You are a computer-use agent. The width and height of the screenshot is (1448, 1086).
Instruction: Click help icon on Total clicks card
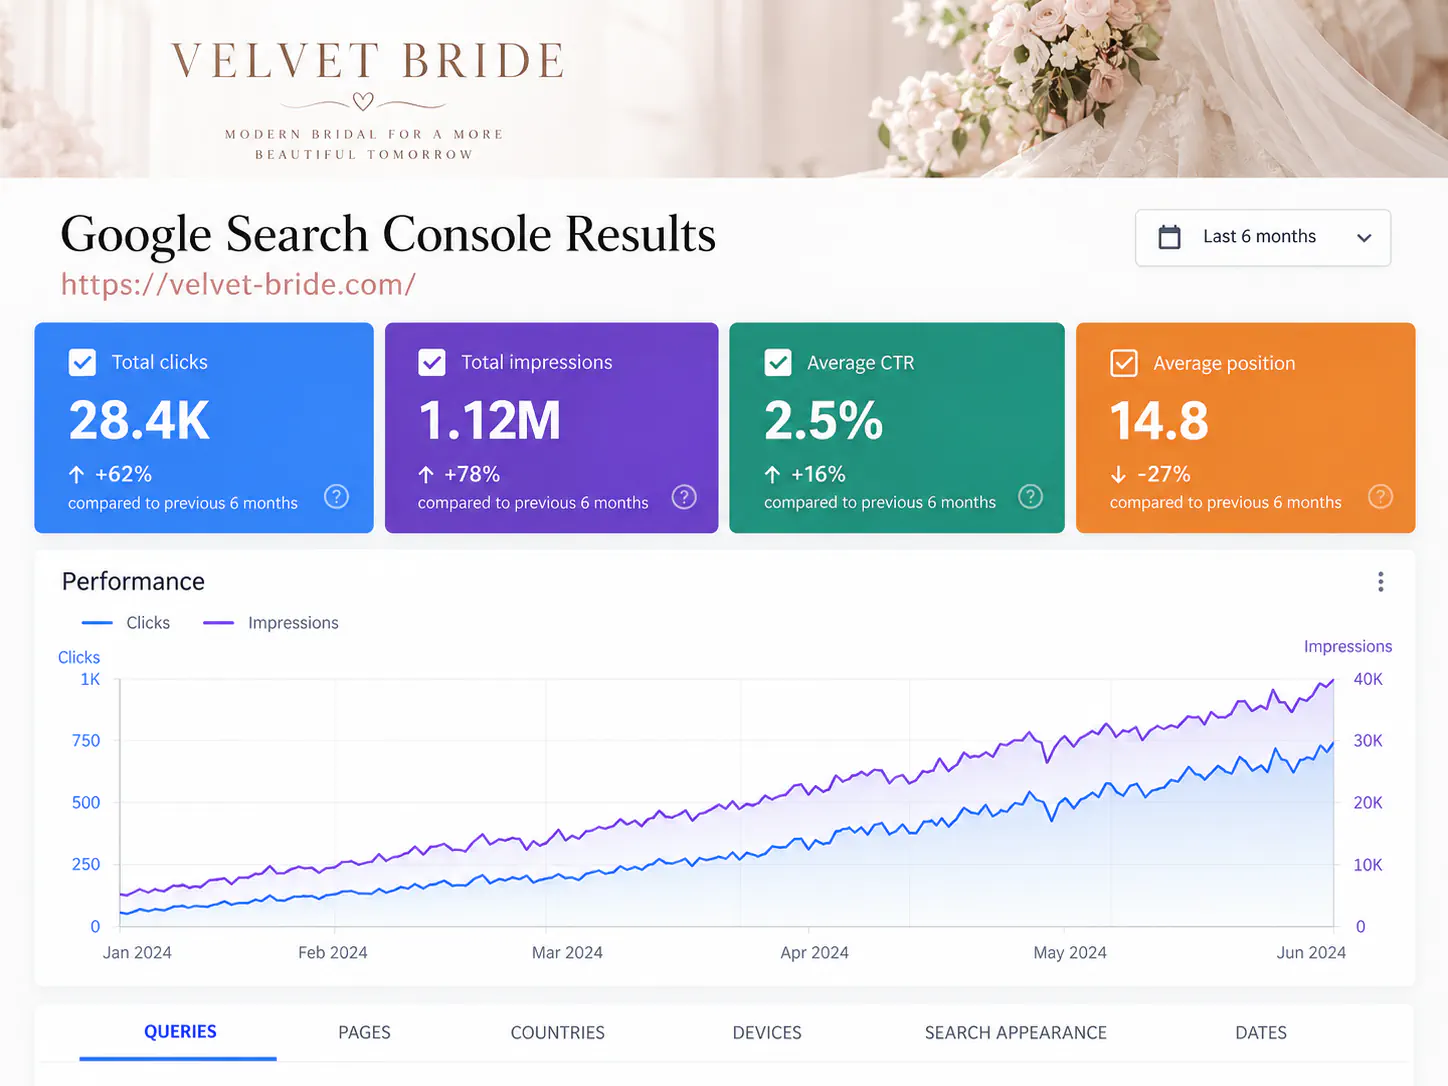click(337, 496)
